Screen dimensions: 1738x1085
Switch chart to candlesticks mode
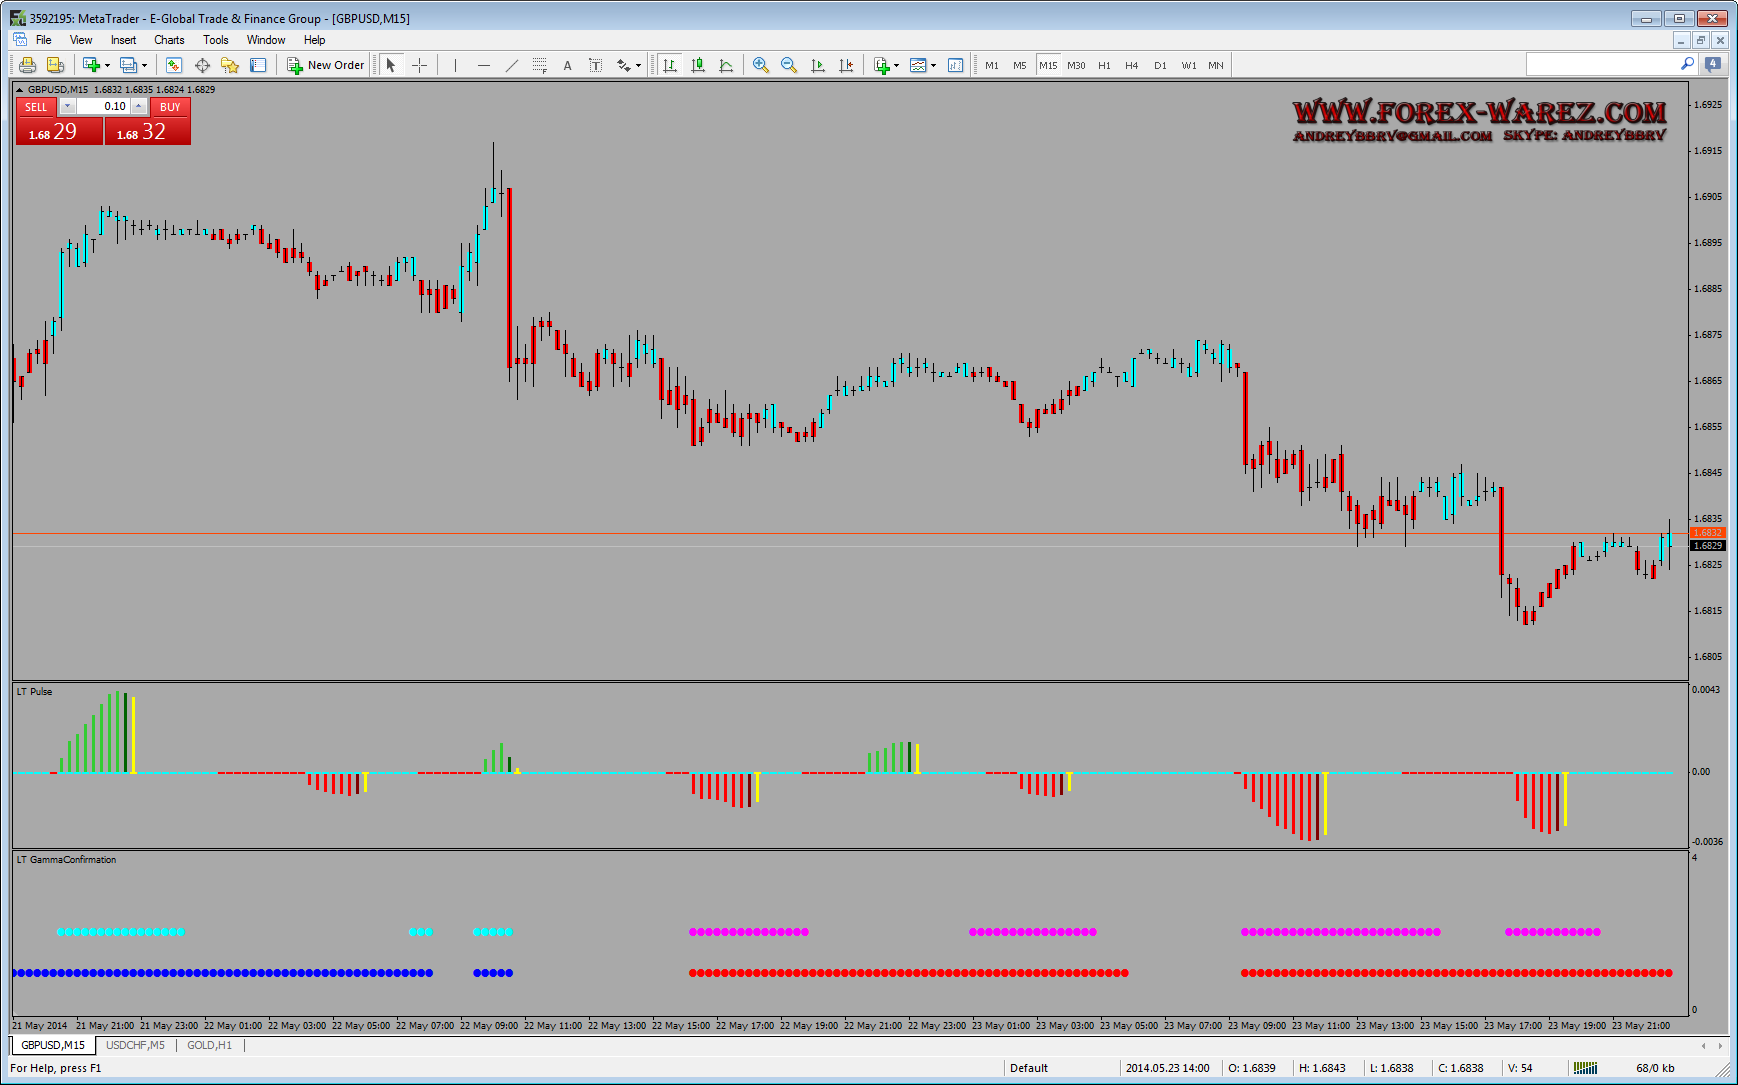click(x=698, y=66)
